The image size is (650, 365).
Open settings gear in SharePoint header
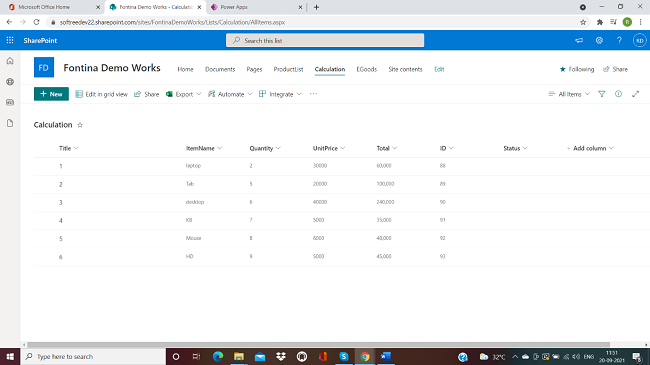(x=599, y=40)
